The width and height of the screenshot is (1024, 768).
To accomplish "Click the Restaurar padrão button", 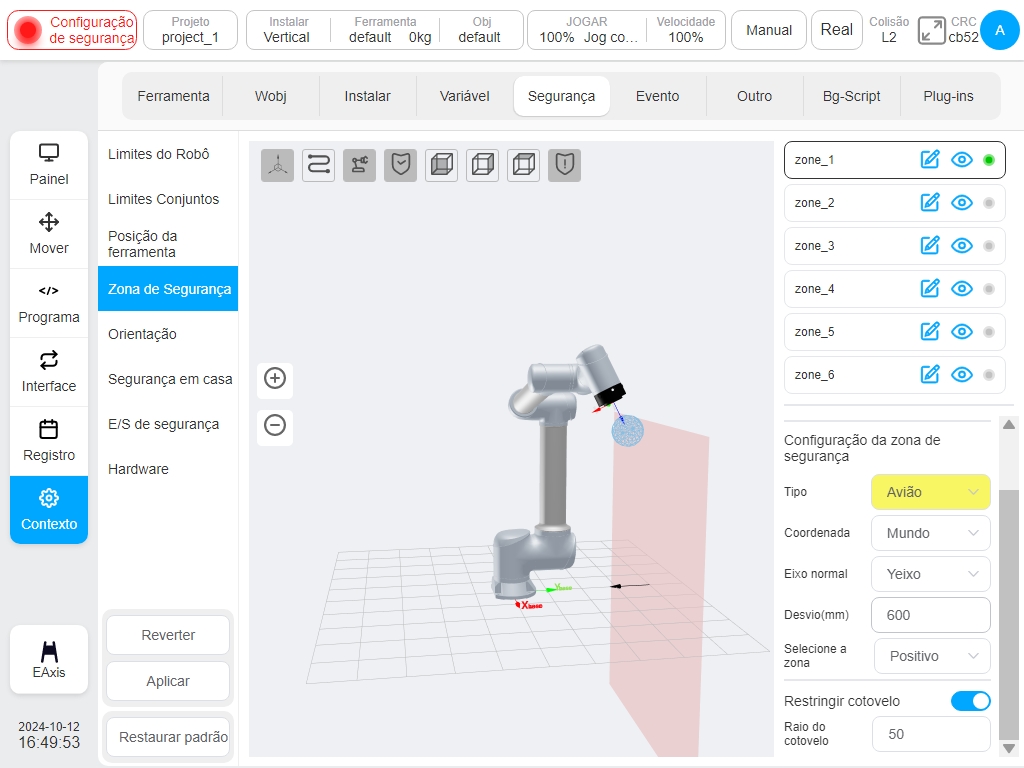I will [x=173, y=737].
